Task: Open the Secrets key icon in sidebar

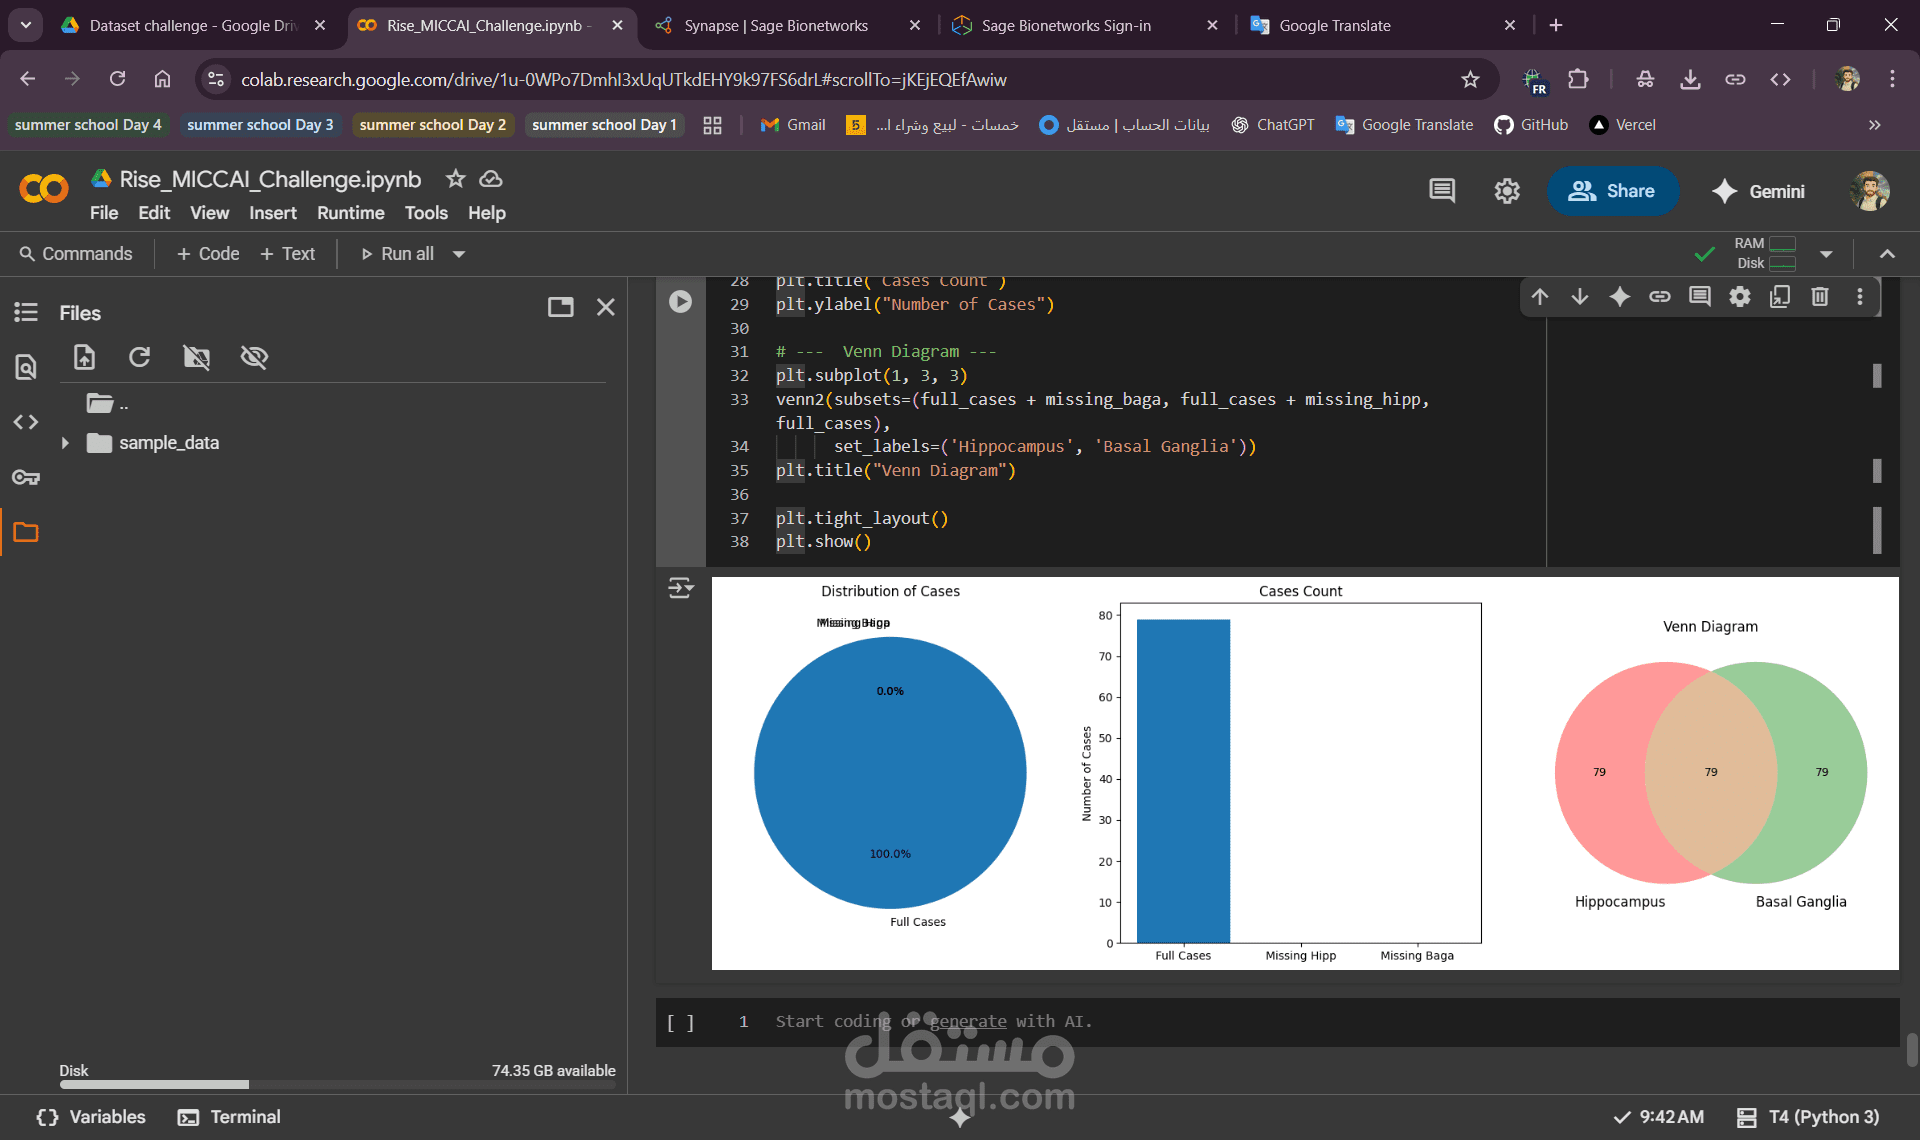Action: click(x=26, y=477)
